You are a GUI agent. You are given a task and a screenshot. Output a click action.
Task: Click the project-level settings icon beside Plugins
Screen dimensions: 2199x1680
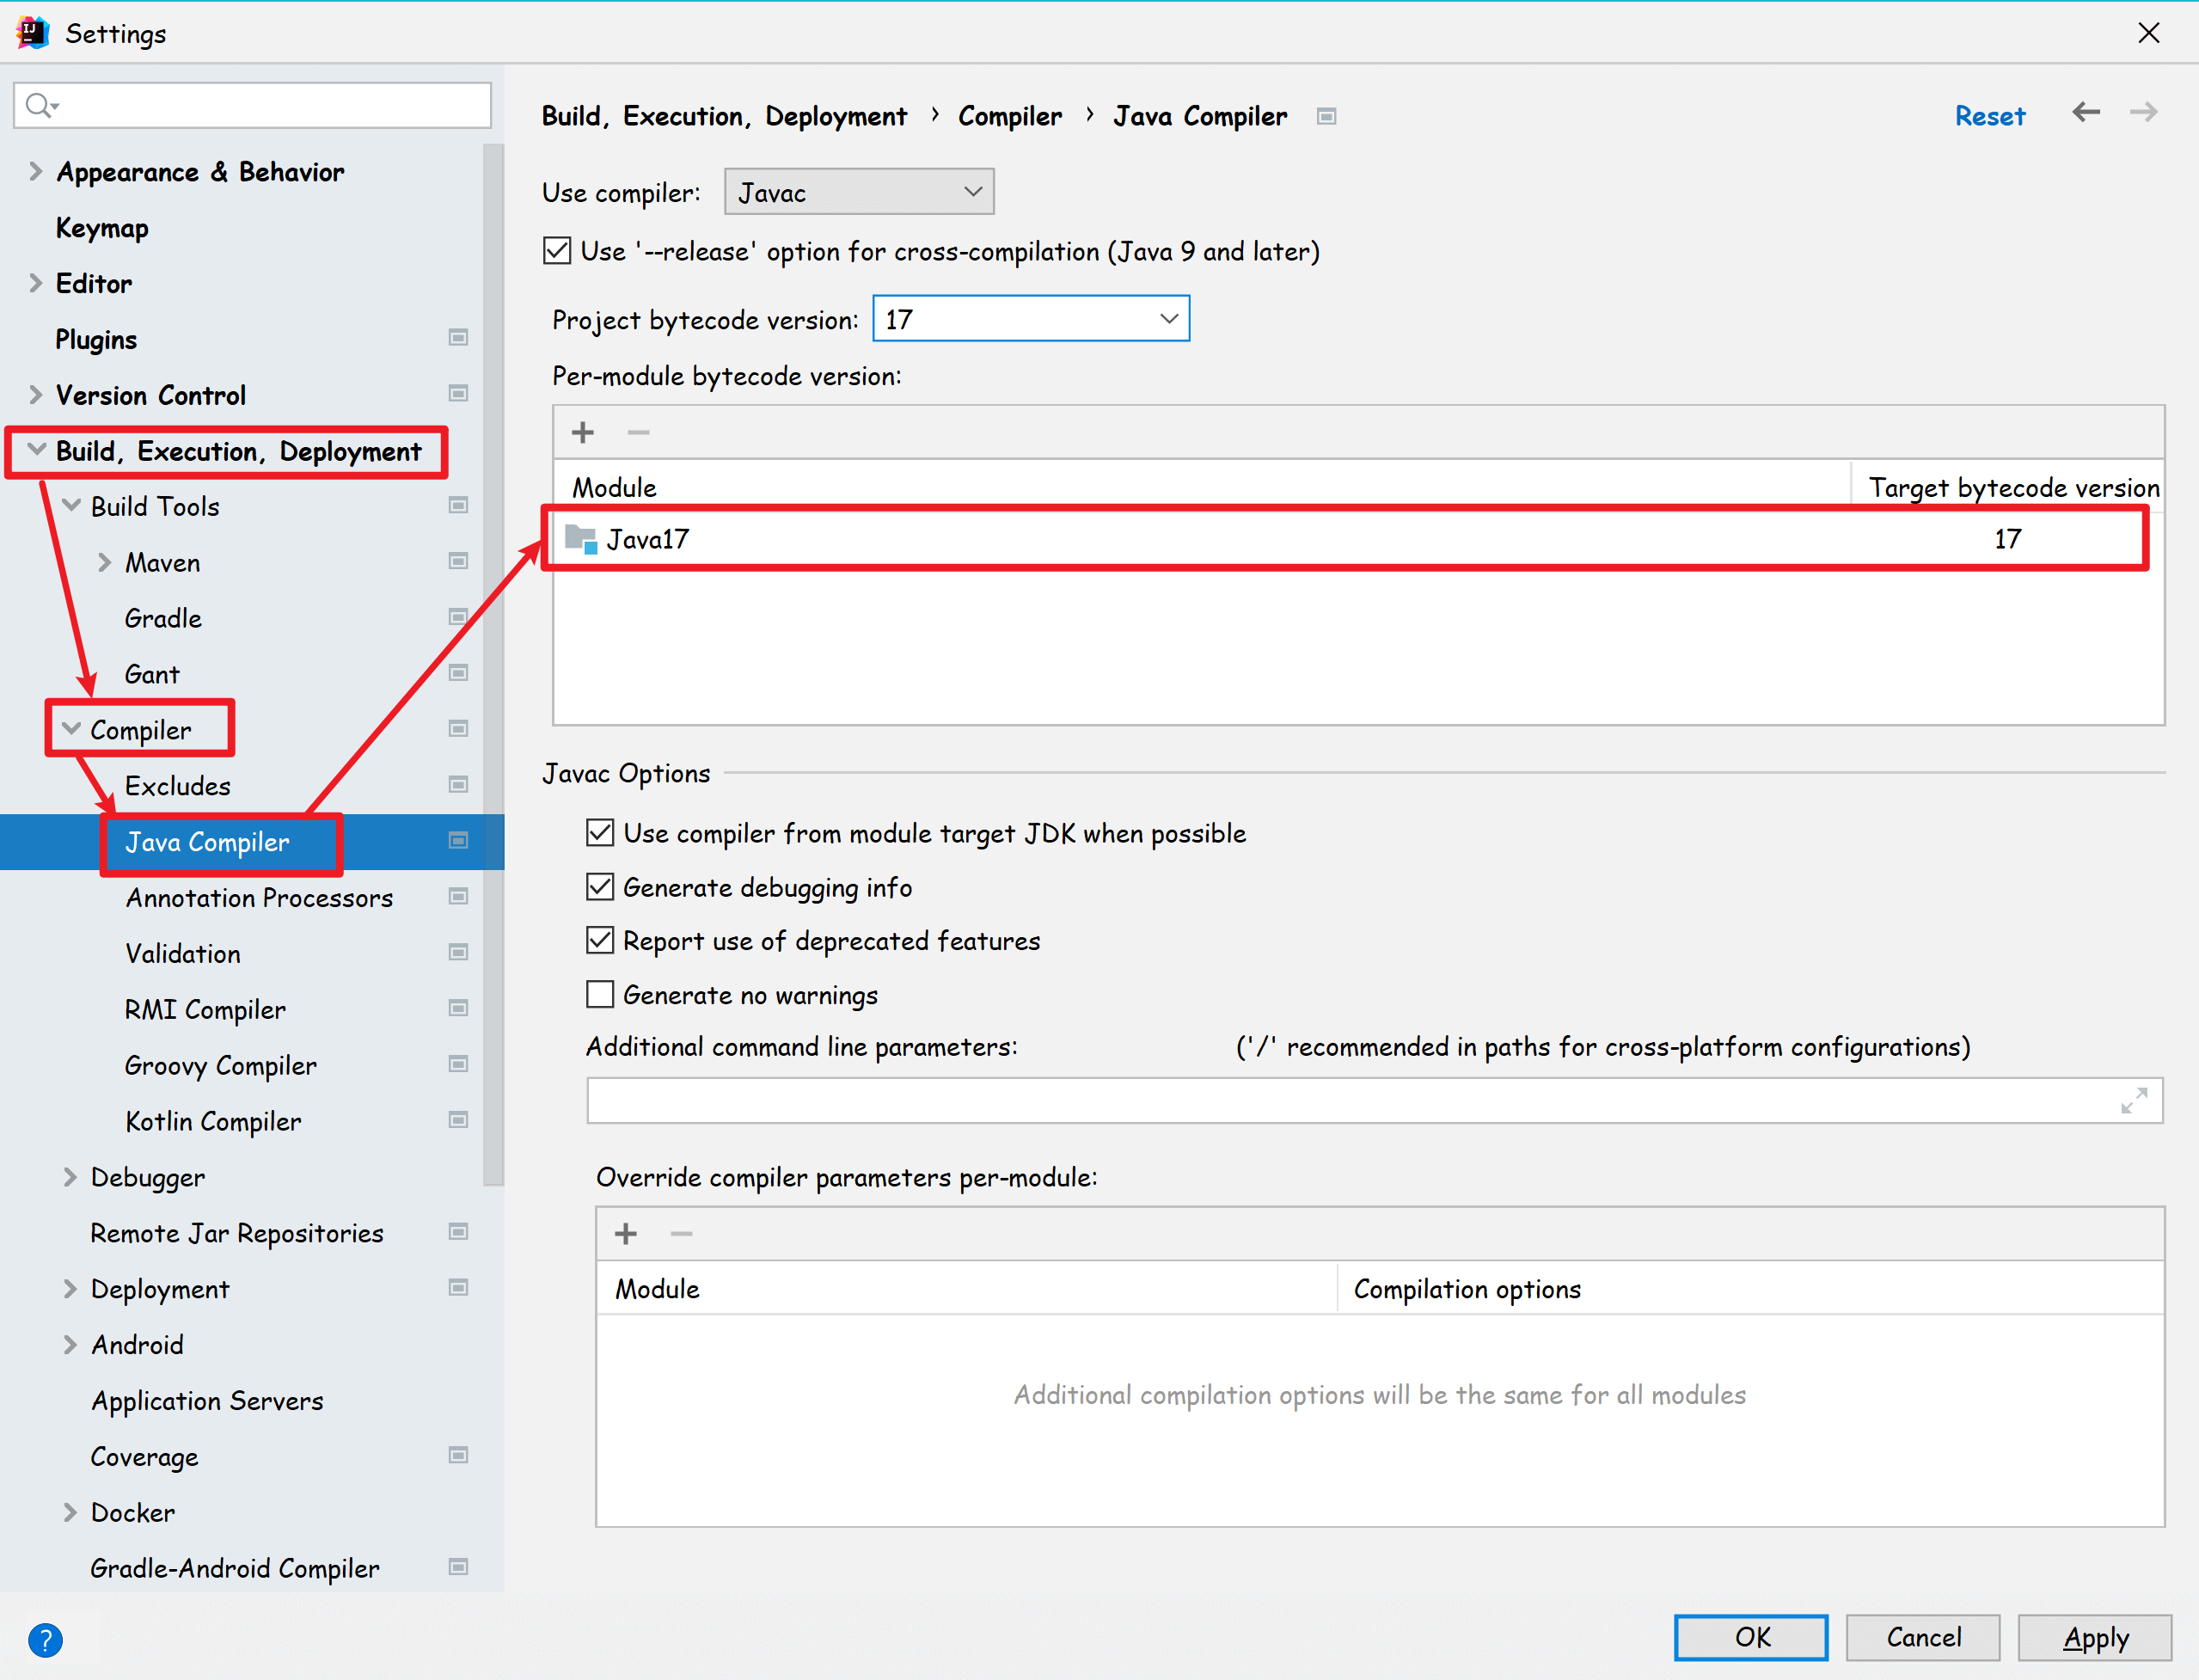[x=458, y=338]
